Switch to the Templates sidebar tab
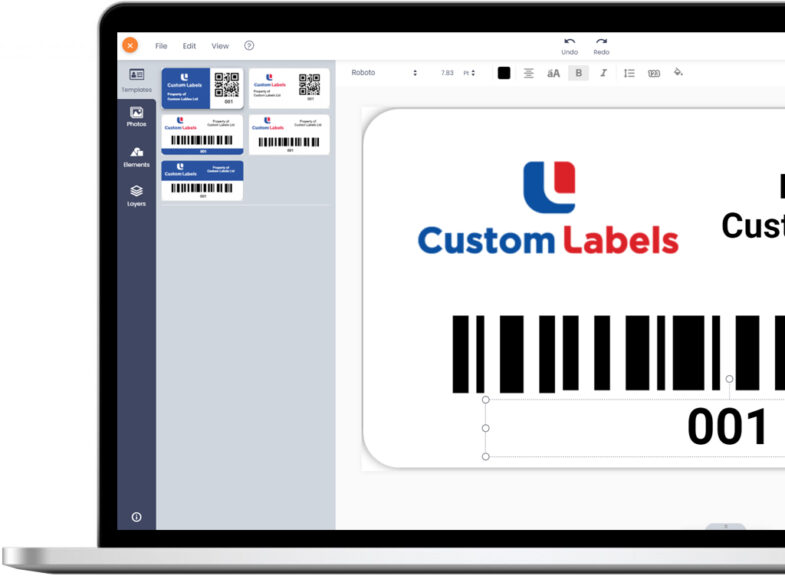 click(137, 80)
